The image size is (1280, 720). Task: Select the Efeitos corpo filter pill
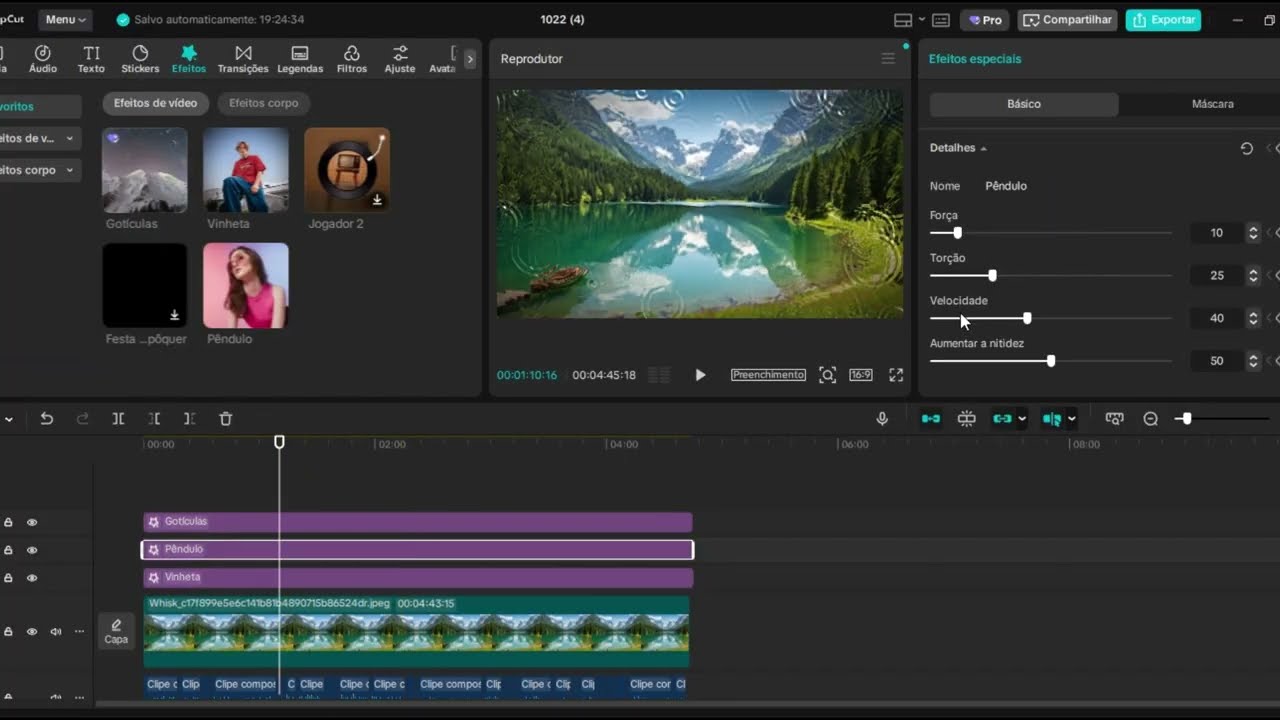click(263, 103)
